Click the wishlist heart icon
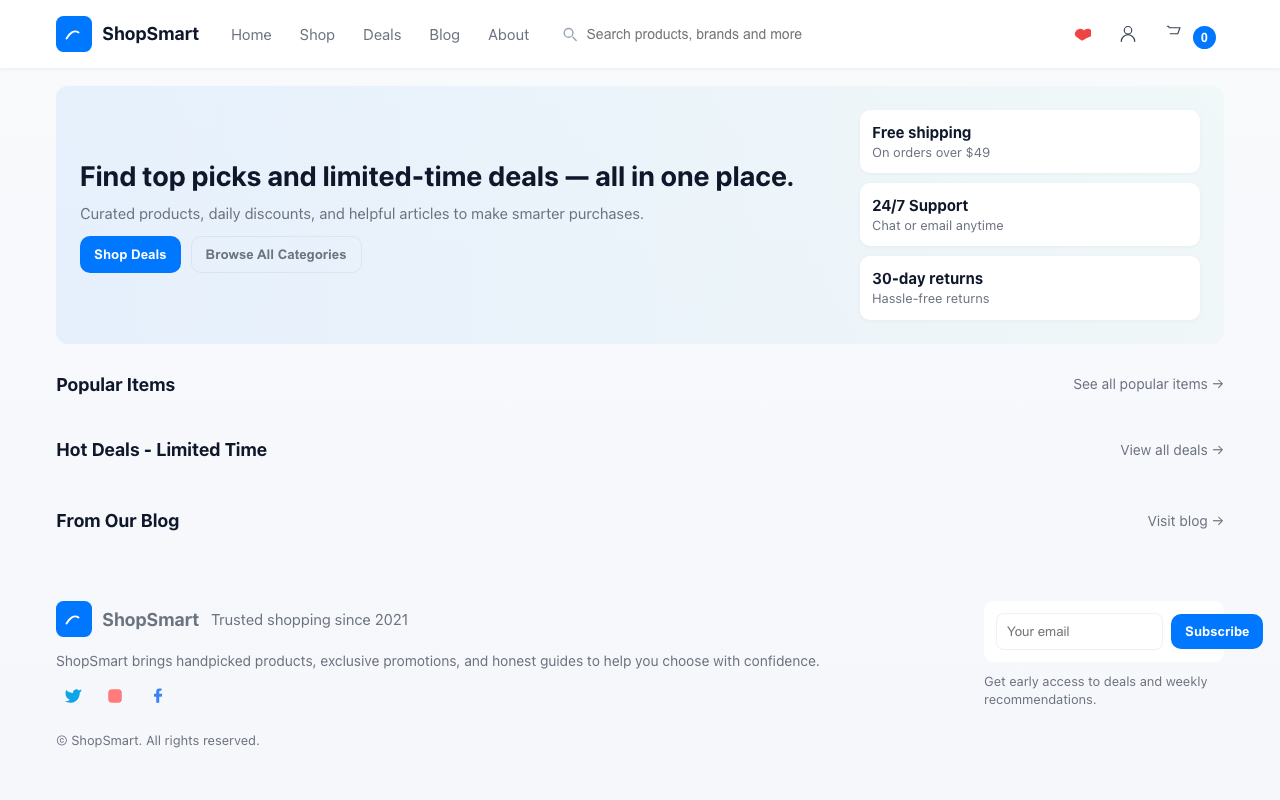The width and height of the screenshot is (1280, 800). tap(1083, 34)
